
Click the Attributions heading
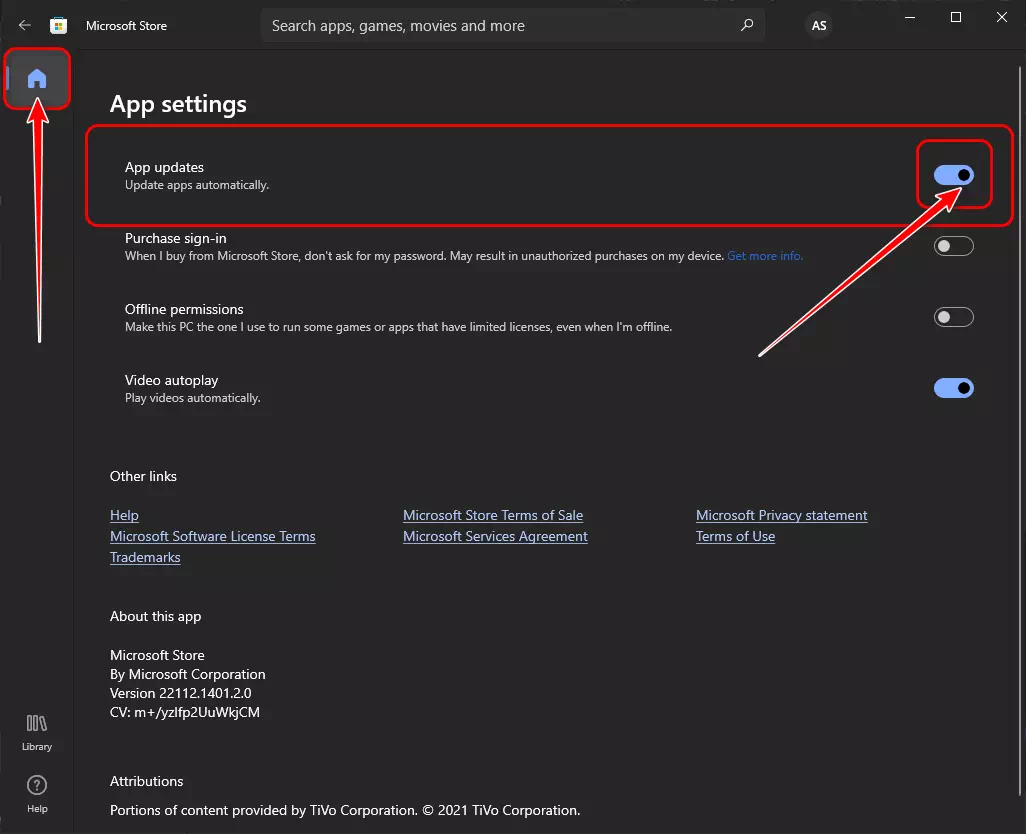[147, 781]
